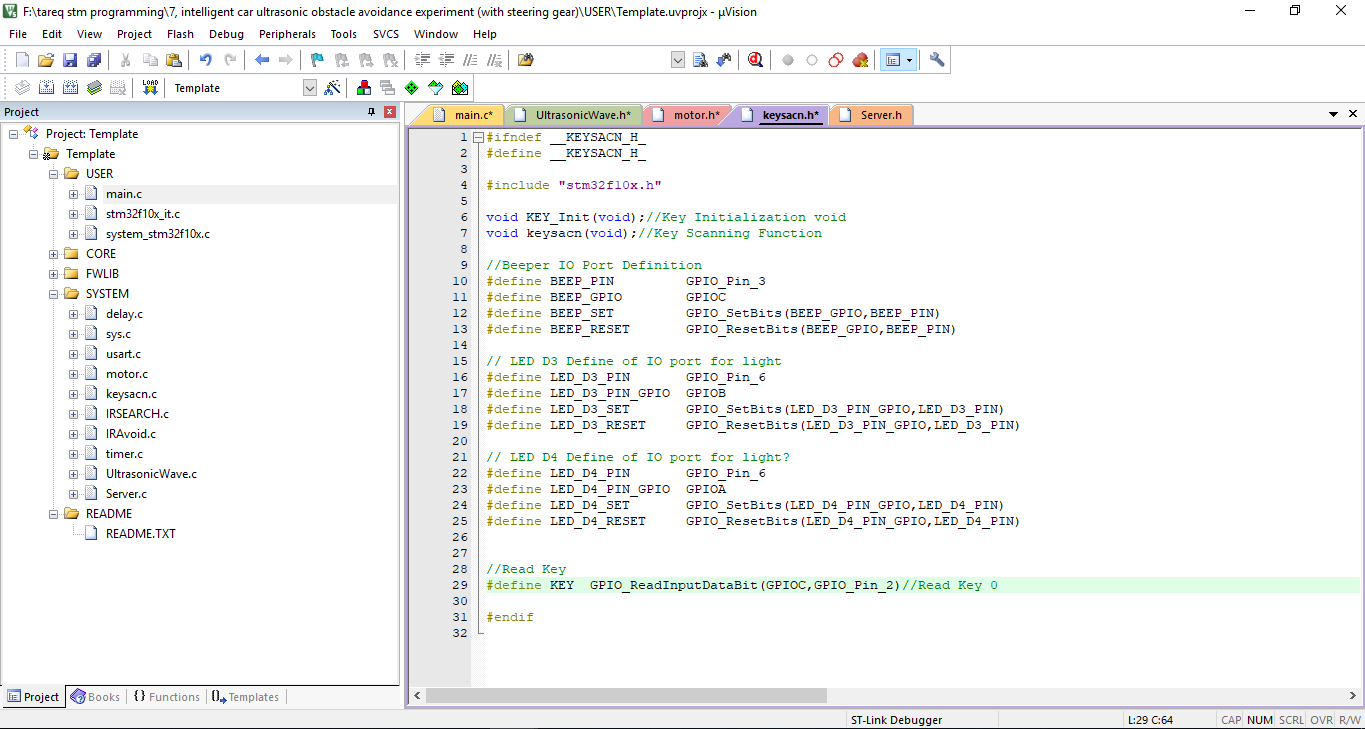The width and height of the screenshot is (1365, 729).
Task: Toggle the Project window layout button
Action: pyautogui.click(x=891, y=60)
